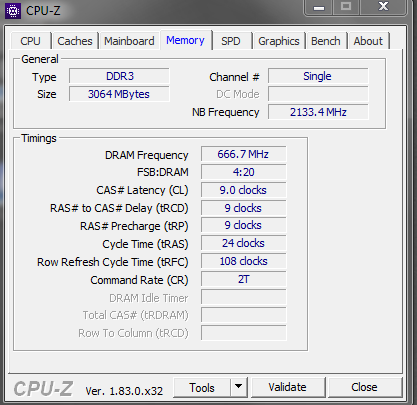Minimize the CPU-Z window

[319, 8]
